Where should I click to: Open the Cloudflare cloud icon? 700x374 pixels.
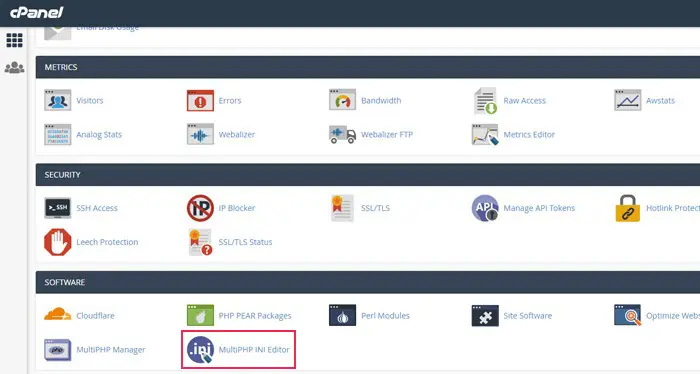(x=58, y=314)
